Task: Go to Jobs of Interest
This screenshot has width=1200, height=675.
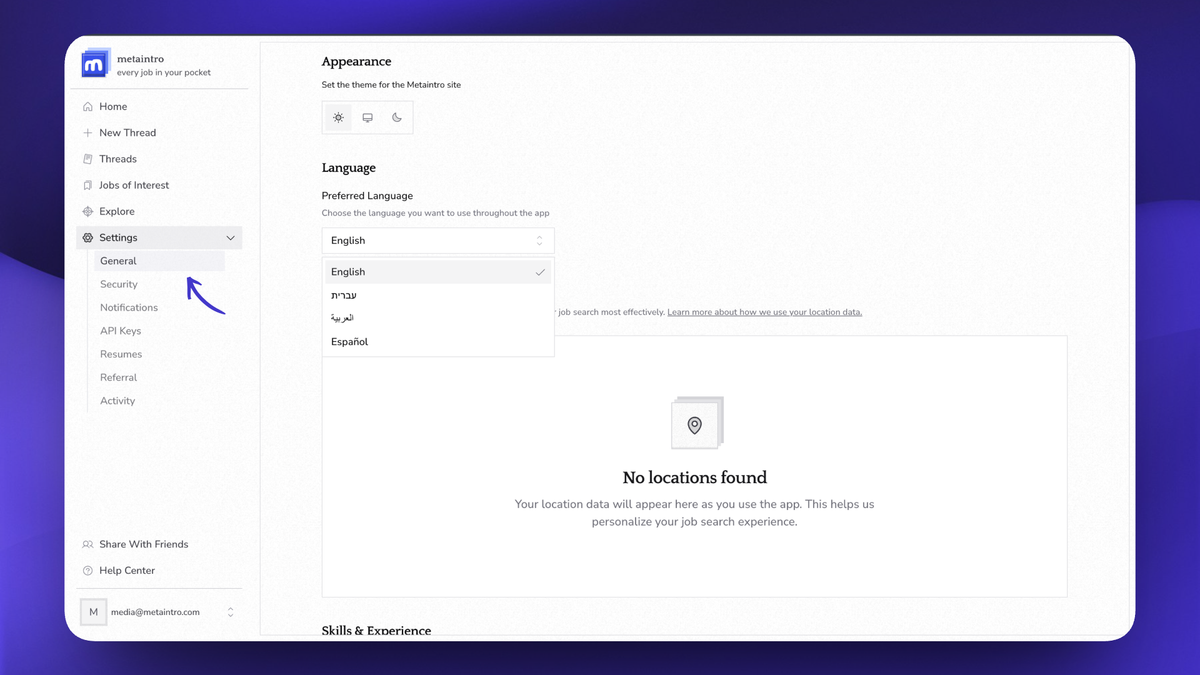Action: [159, 185]
